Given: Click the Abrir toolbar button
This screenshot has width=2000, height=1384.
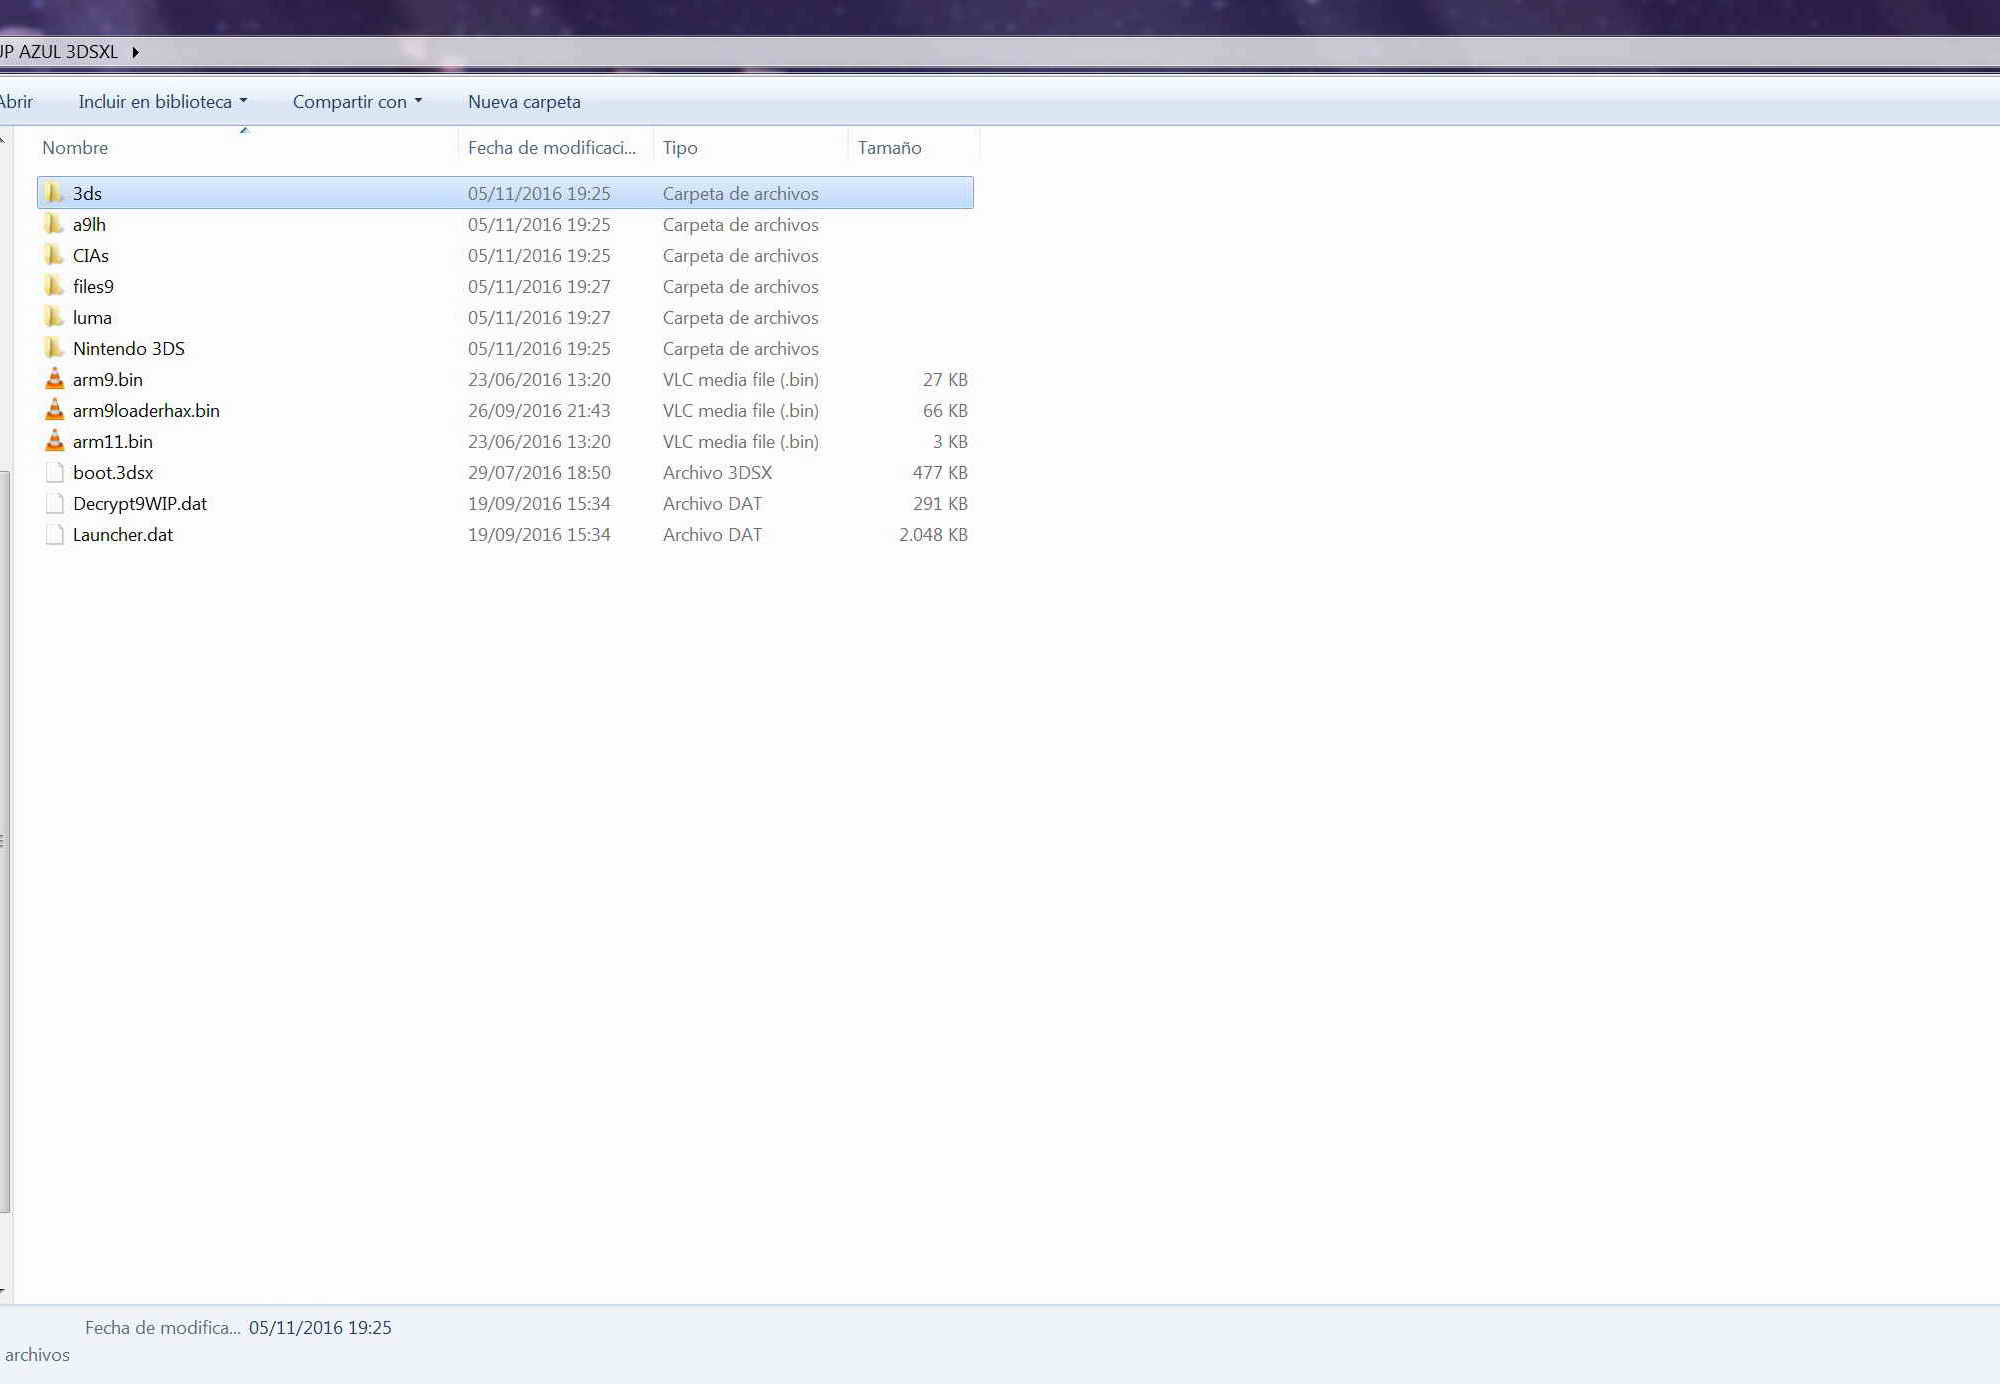Looking at the screenshot, I should tap(16, 102).
